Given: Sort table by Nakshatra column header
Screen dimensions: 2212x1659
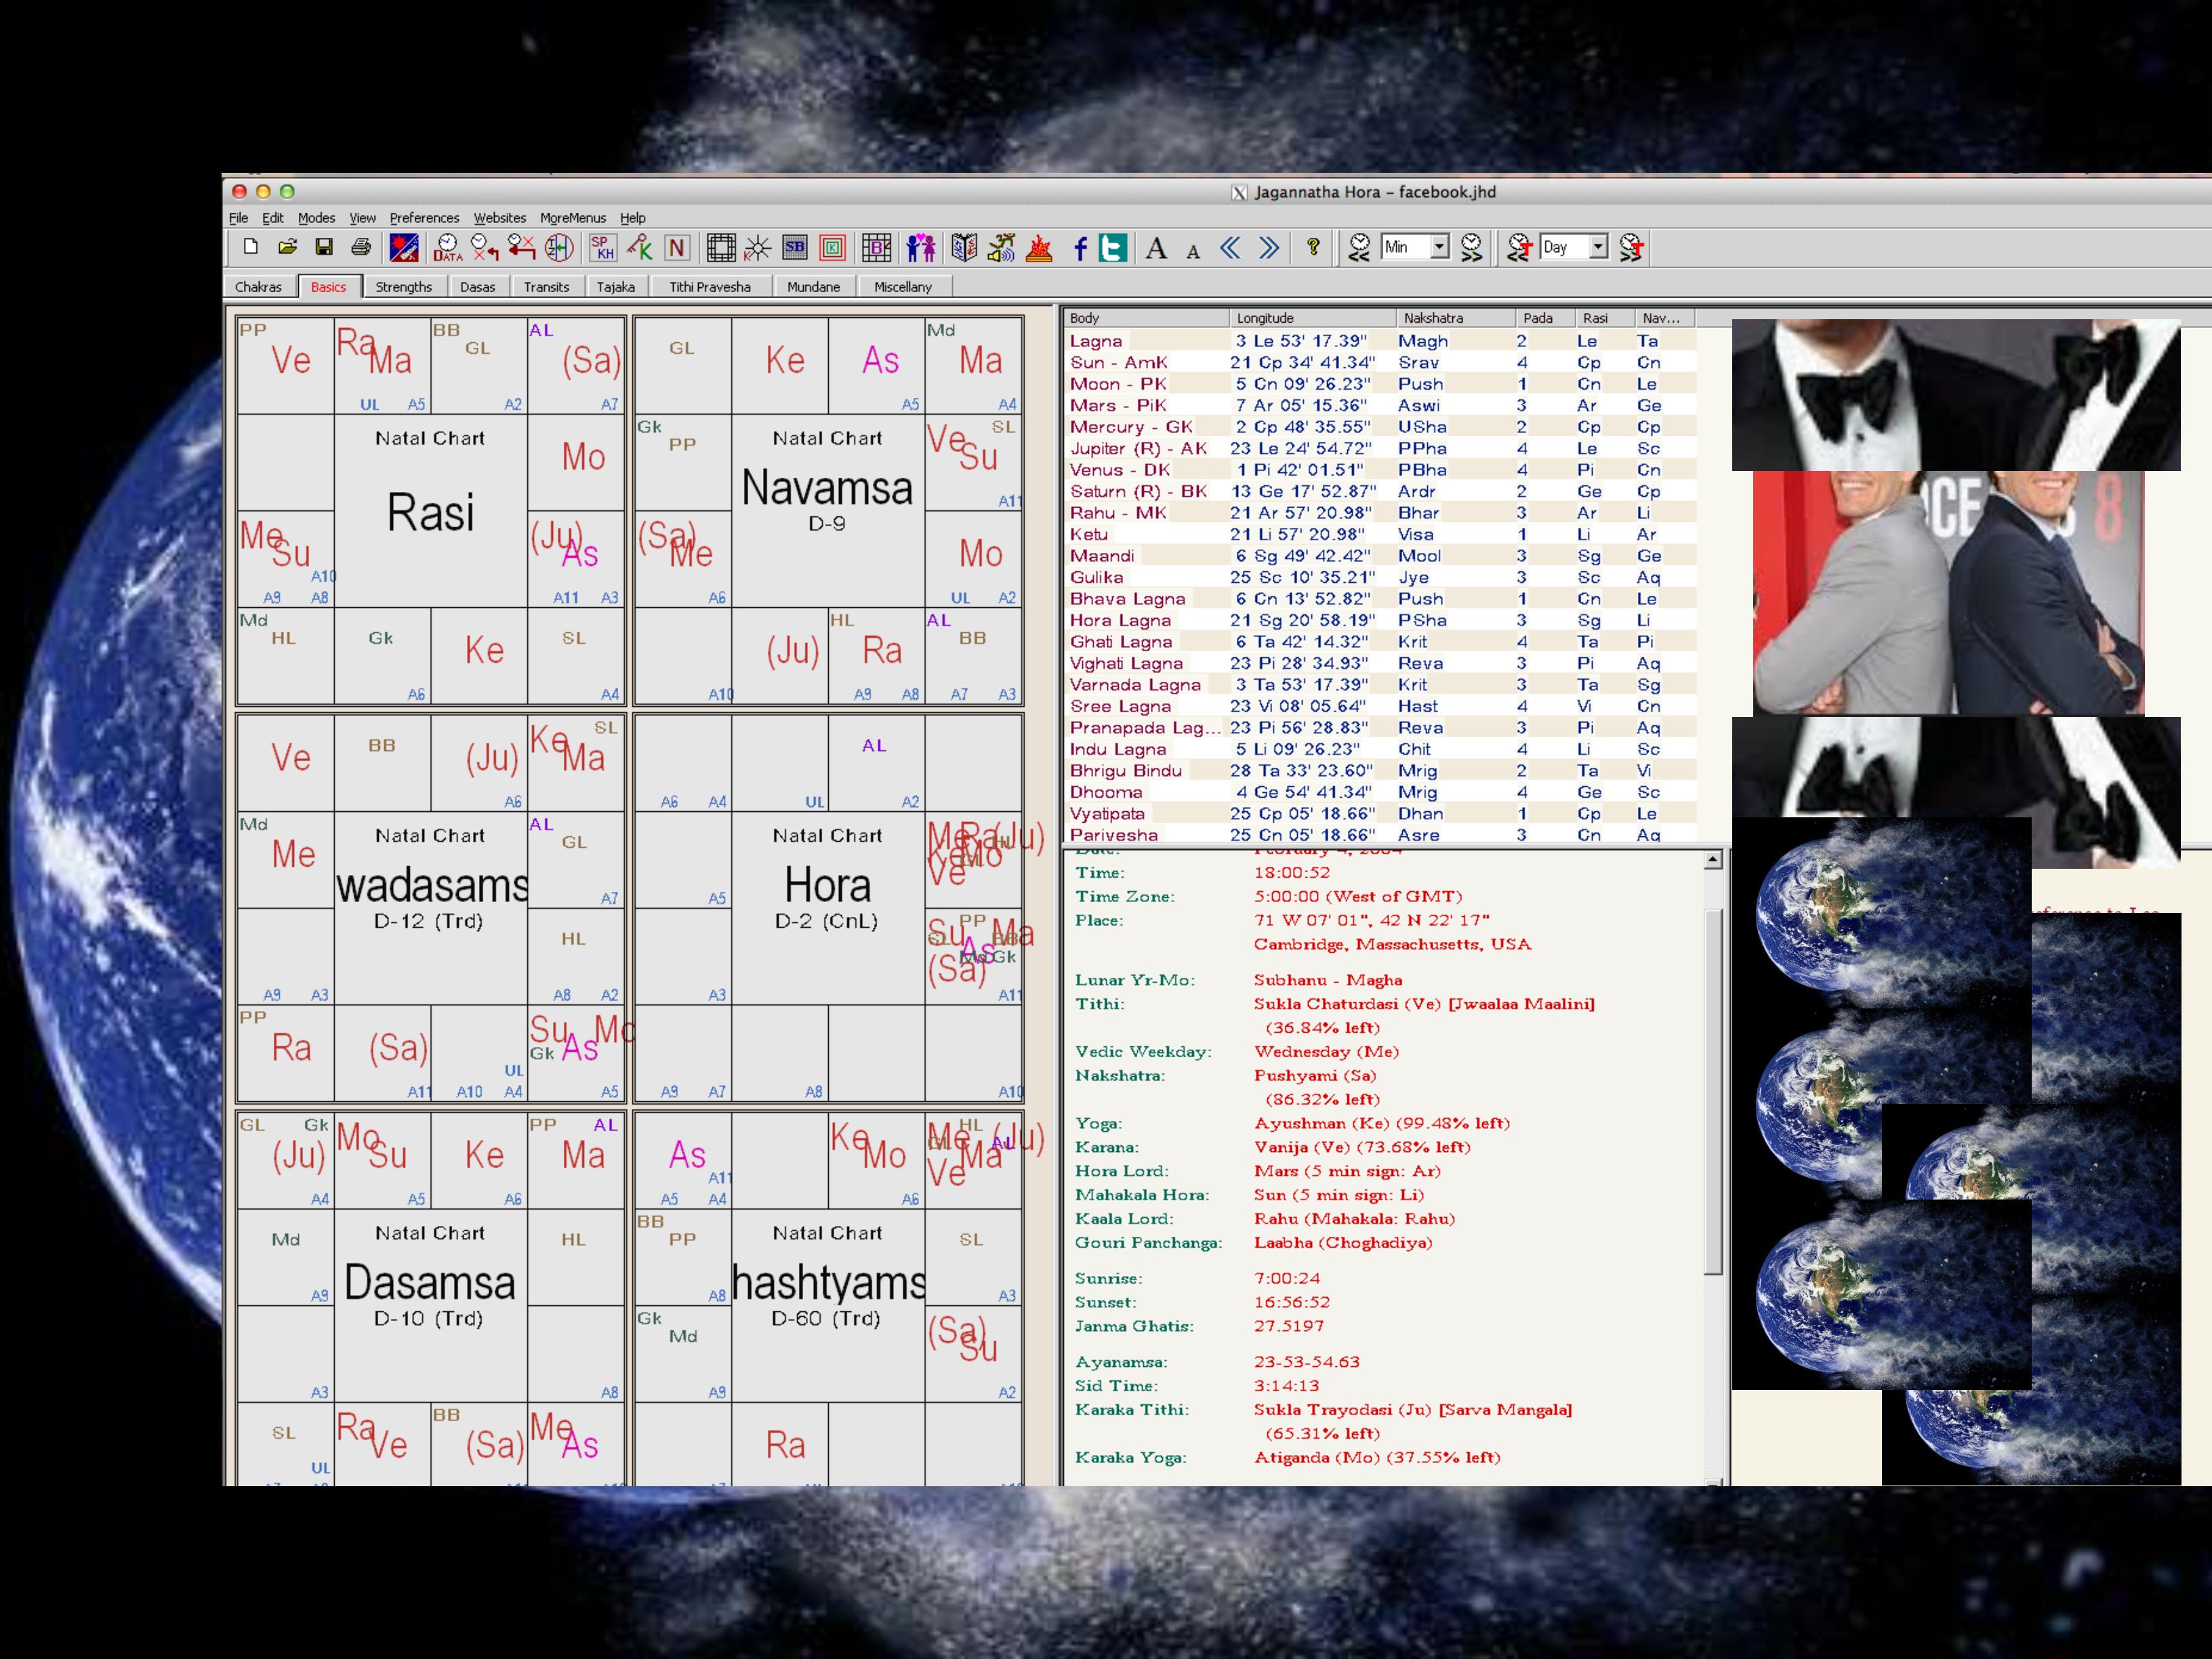Looking at the screenshot, I should point(1456,318).
